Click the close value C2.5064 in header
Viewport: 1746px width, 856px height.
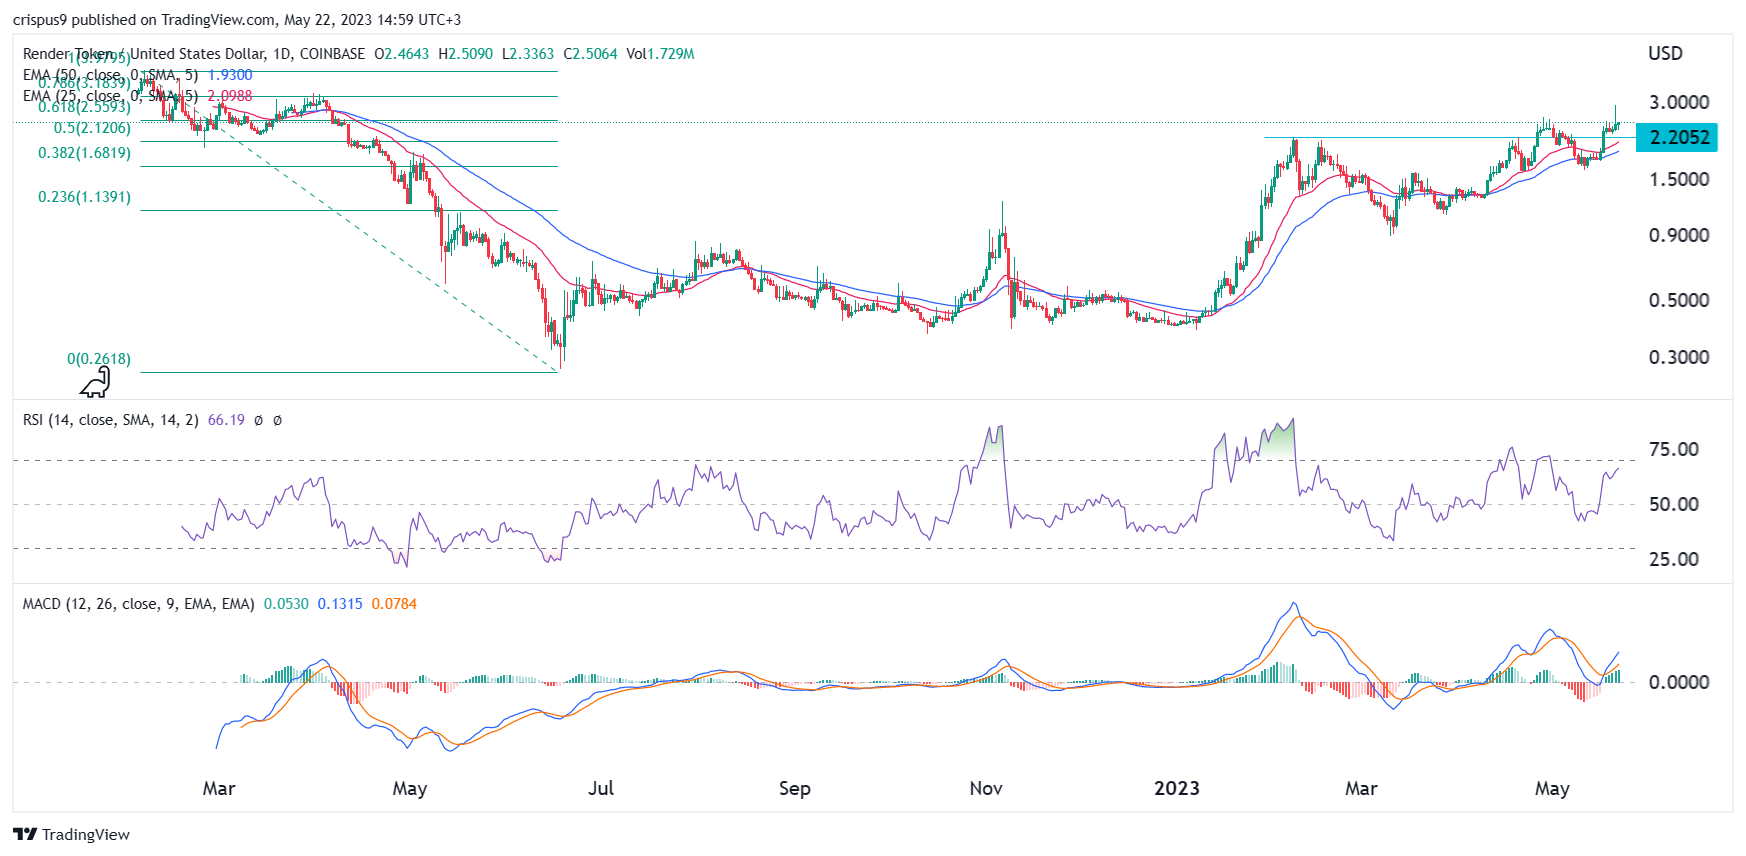tap(590, 54)
